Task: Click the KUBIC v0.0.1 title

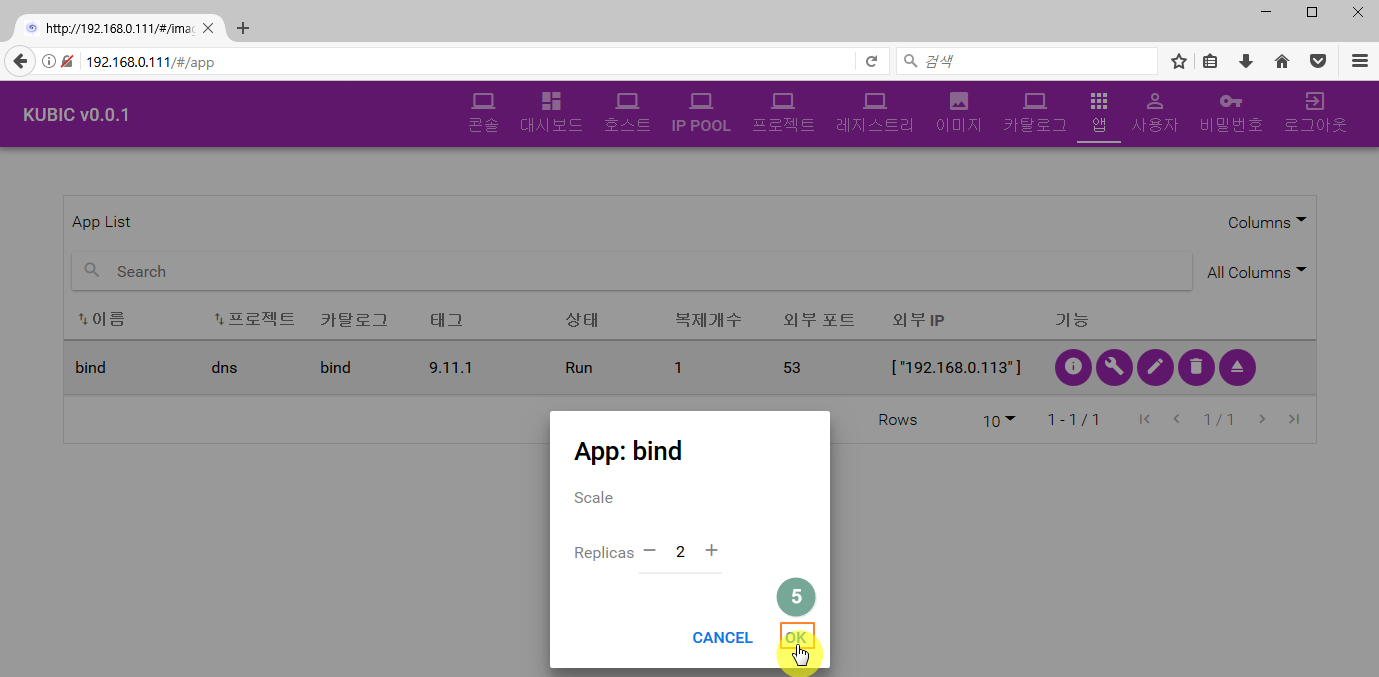Action: (x=76, y=114)
